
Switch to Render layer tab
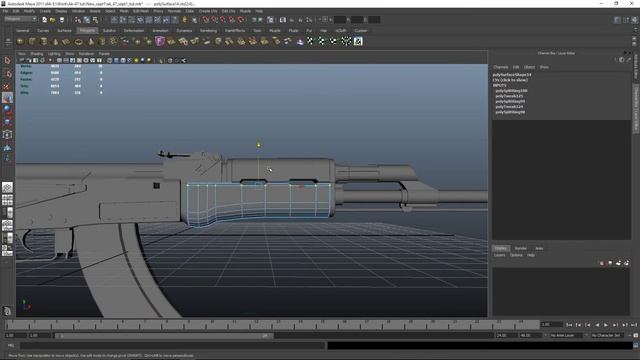click(520, 248)
